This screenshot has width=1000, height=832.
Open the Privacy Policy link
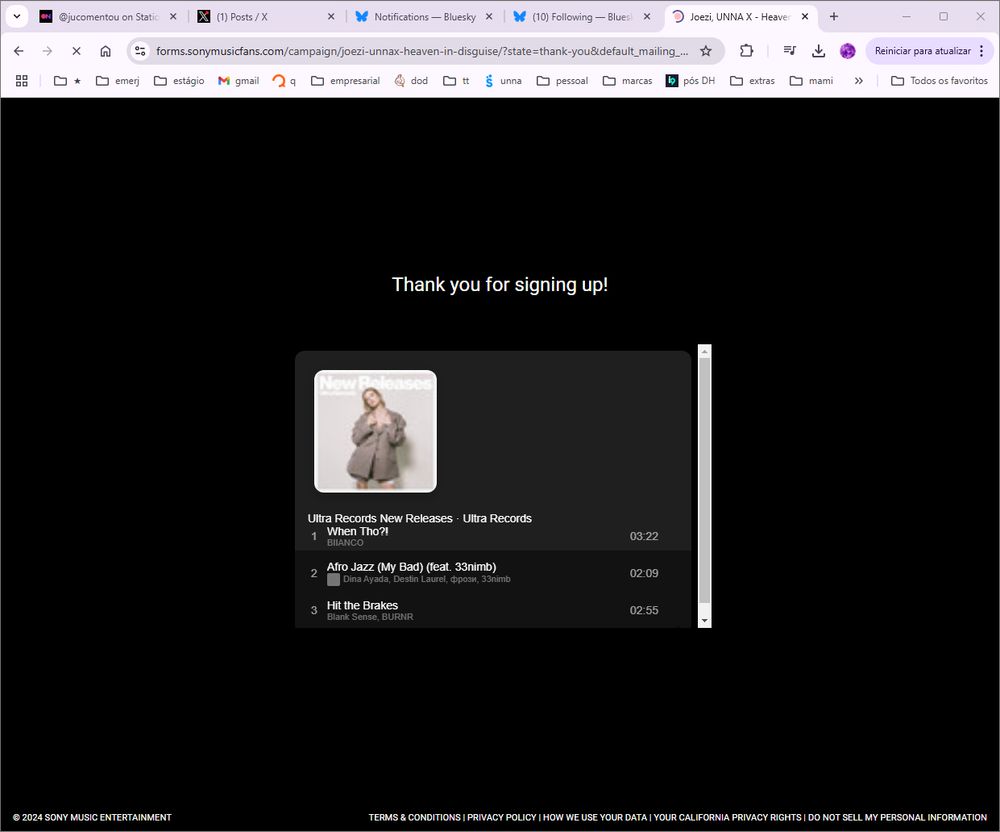(501, 817)
